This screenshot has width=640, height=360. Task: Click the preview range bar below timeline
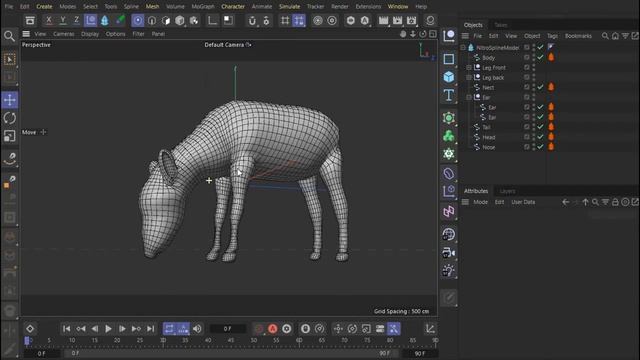[x=231, y=353]
